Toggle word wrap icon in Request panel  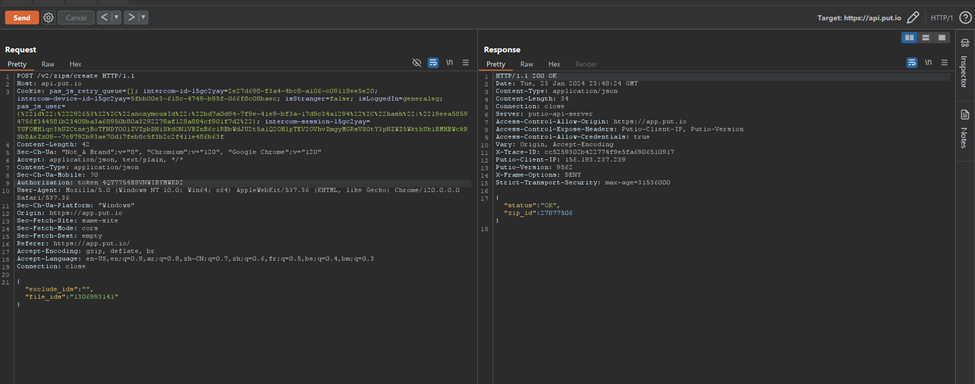pyautogui.click(x=433, y=63)
